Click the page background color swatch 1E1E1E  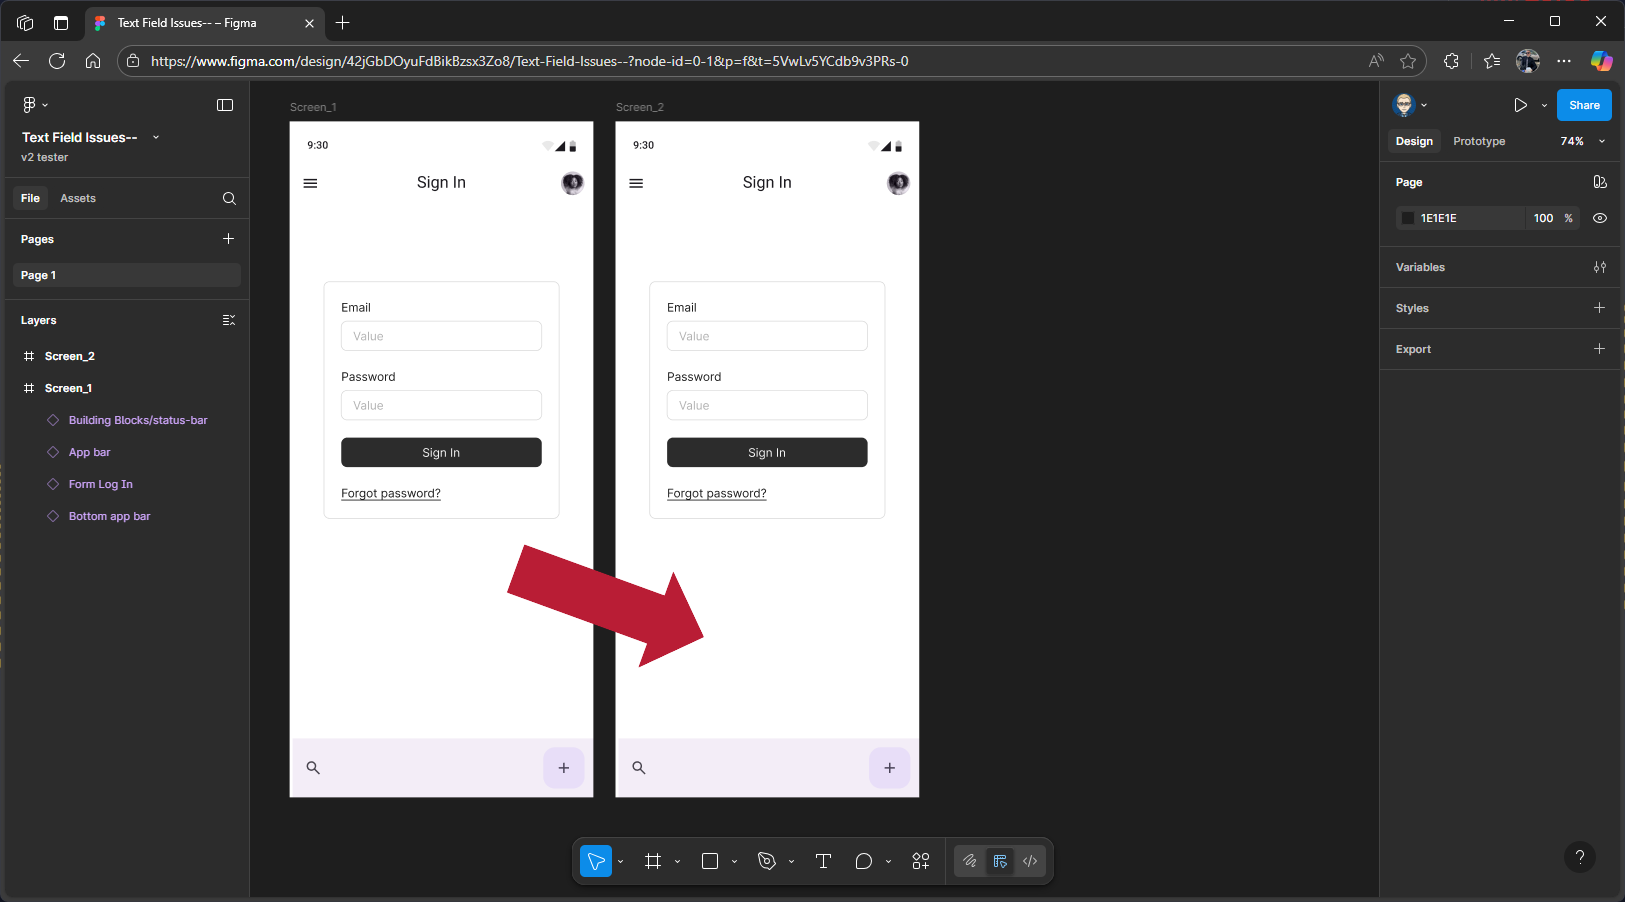1408,218
